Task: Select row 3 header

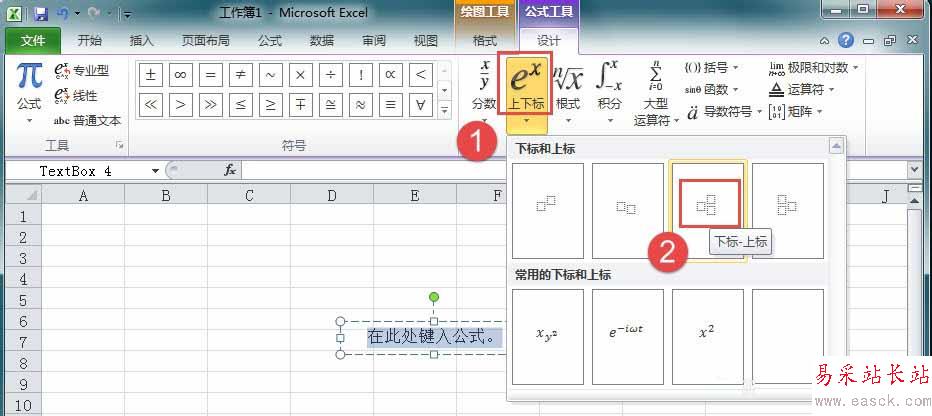Action: coord(23,258)
